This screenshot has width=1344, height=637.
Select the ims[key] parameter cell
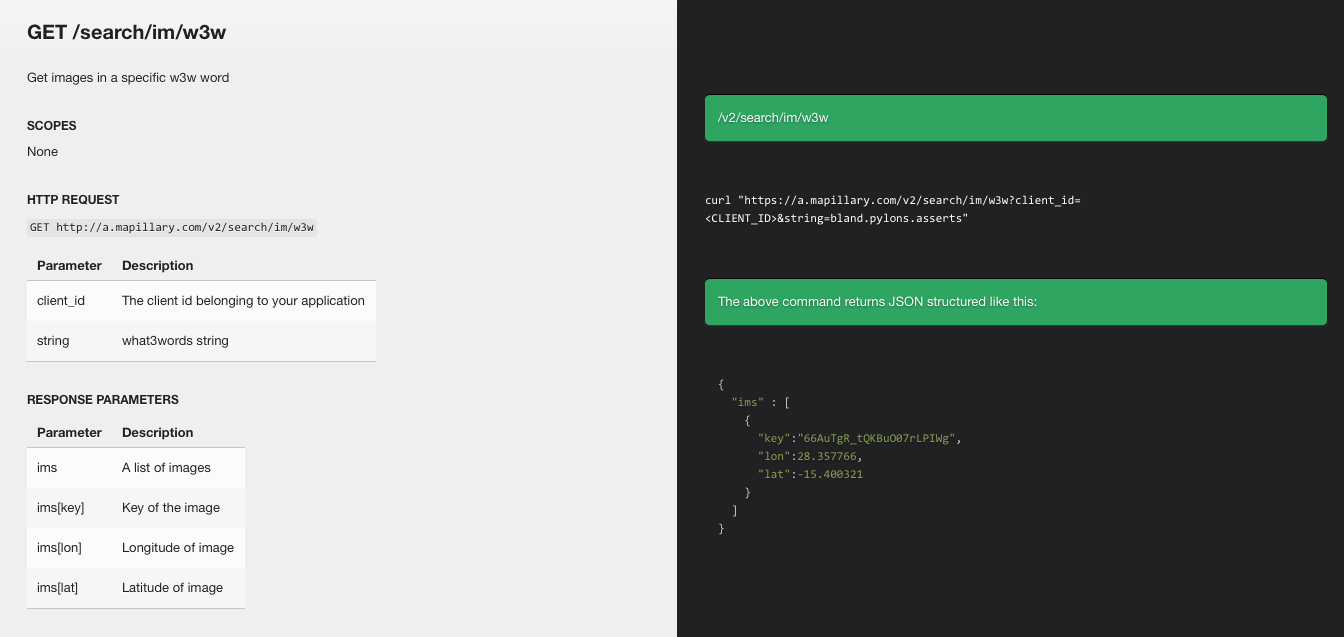point(60,508)
